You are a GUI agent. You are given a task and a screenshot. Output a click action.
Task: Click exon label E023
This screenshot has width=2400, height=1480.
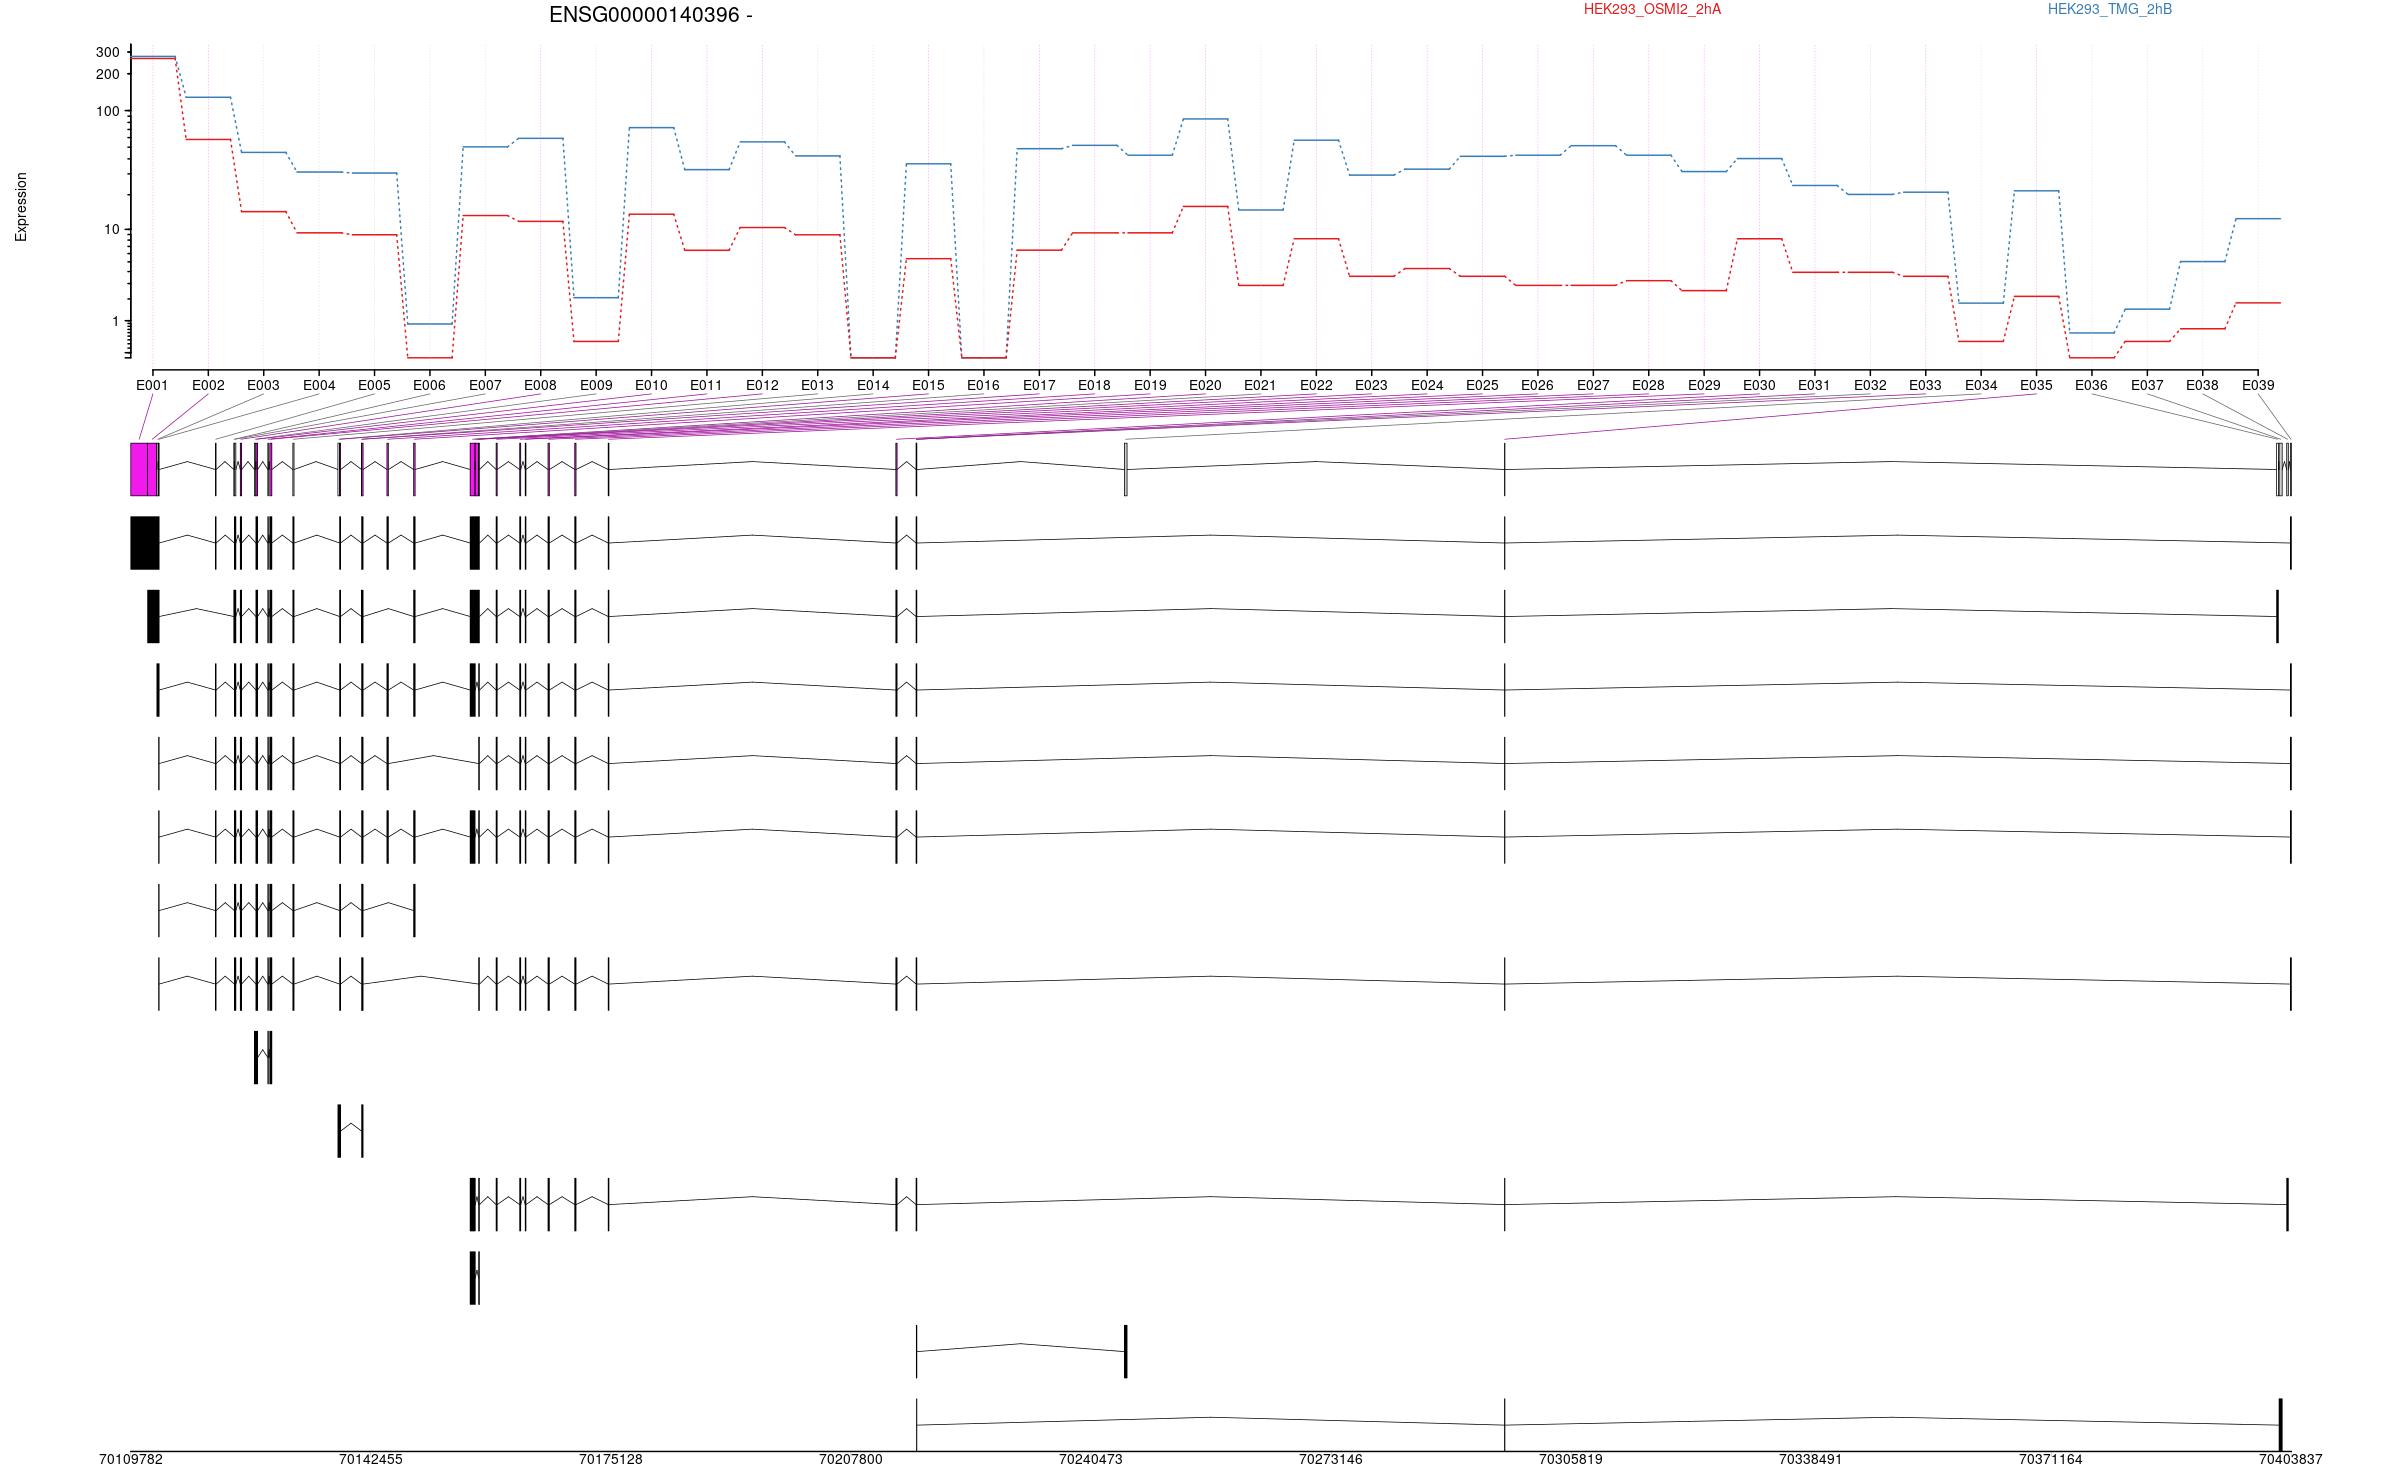coord(1371,385)
